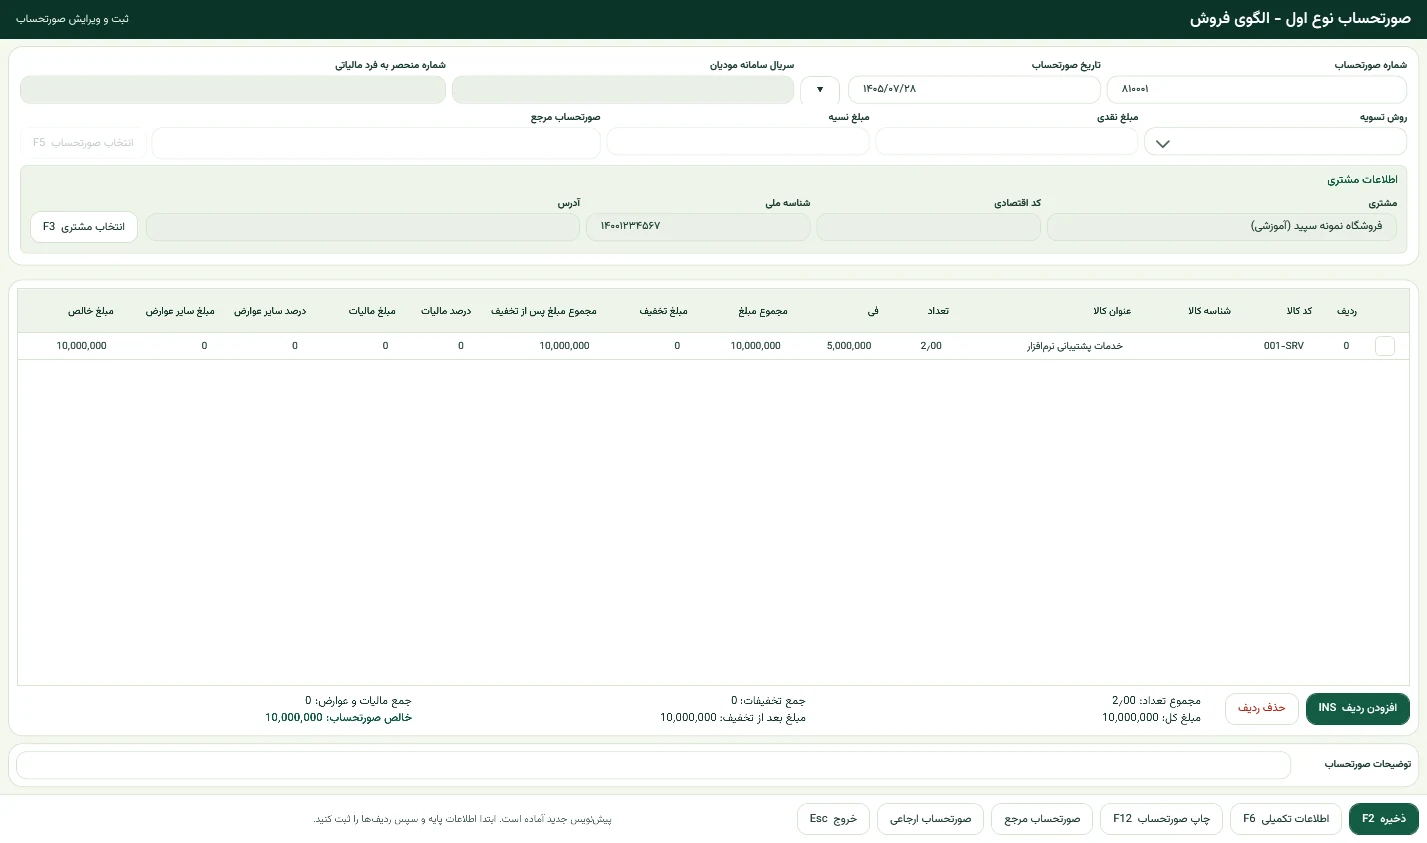
Task: Click the صورتحساب ارجاعی button
Action: tap(930, 819)
